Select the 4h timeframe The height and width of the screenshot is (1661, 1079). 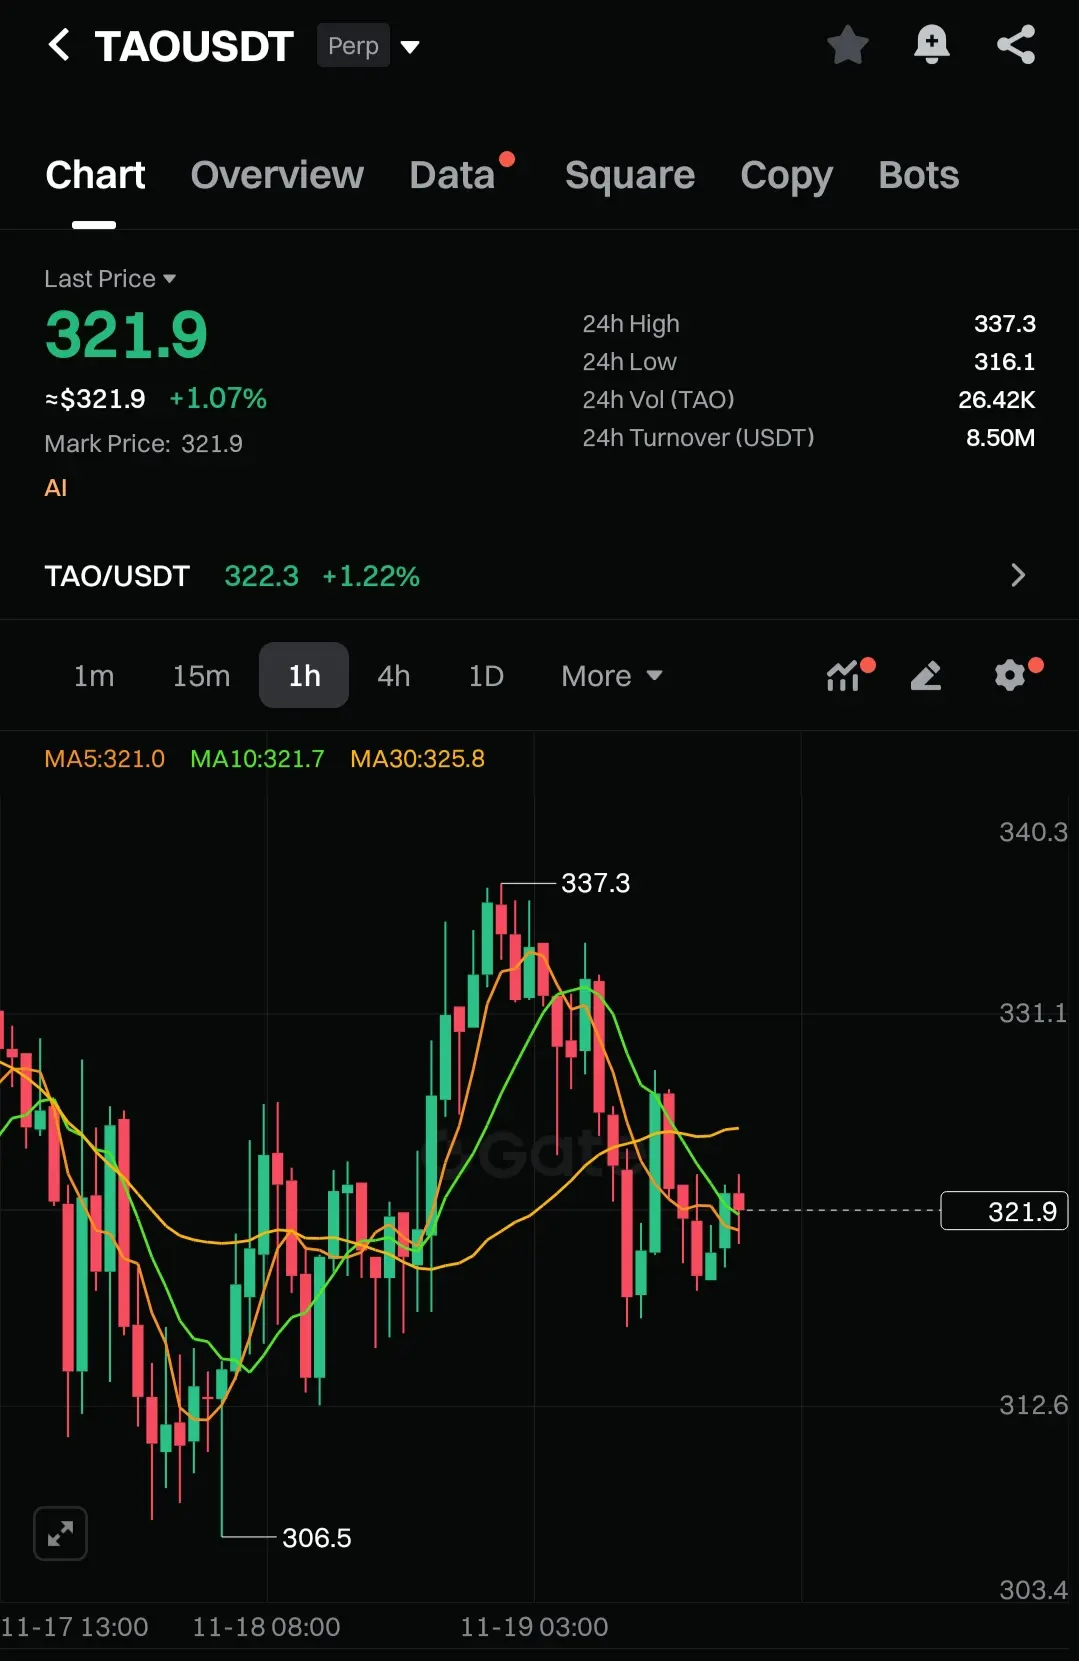tap(394, 676)
